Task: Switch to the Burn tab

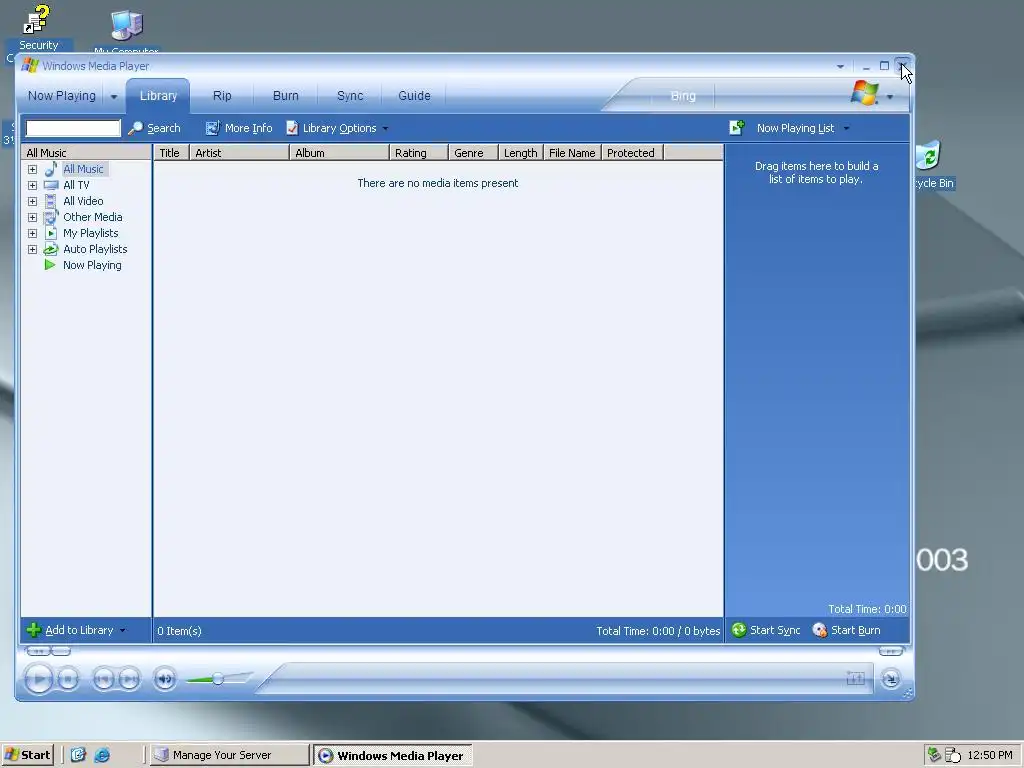Action: click(x=285, y=95)
